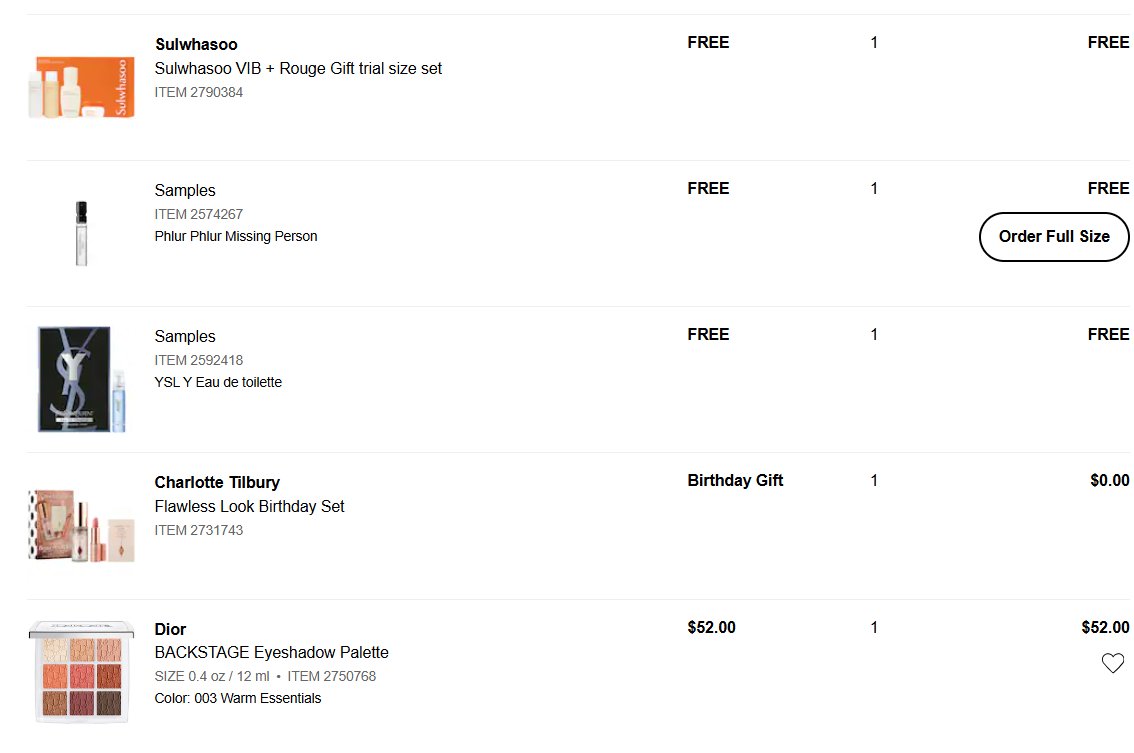Viewport: 1134px width, 753px height.
Task: Click the YSL Y sample image
Action: point(82,379)
